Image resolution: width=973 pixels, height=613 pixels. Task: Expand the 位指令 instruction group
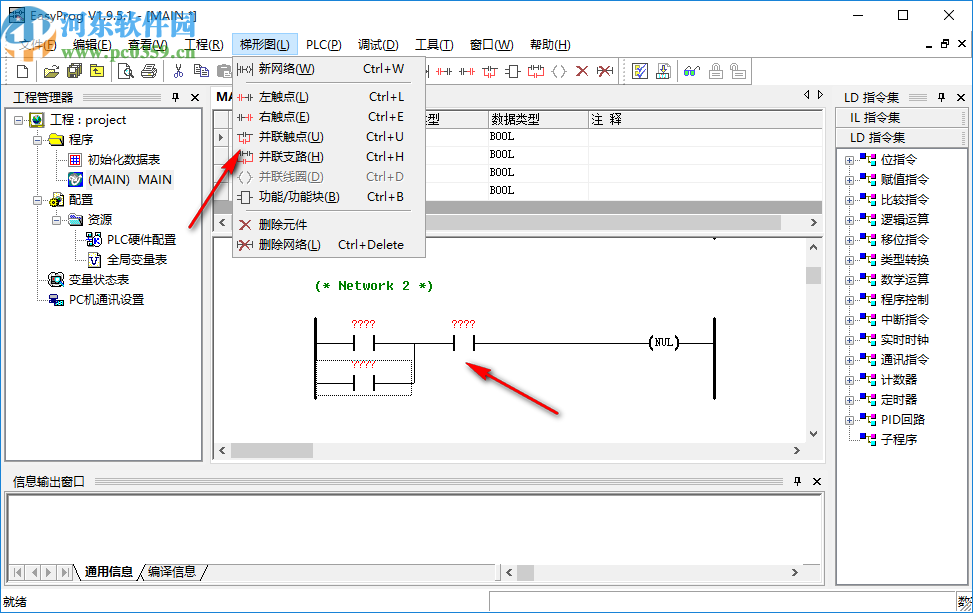tap(849, 160)
